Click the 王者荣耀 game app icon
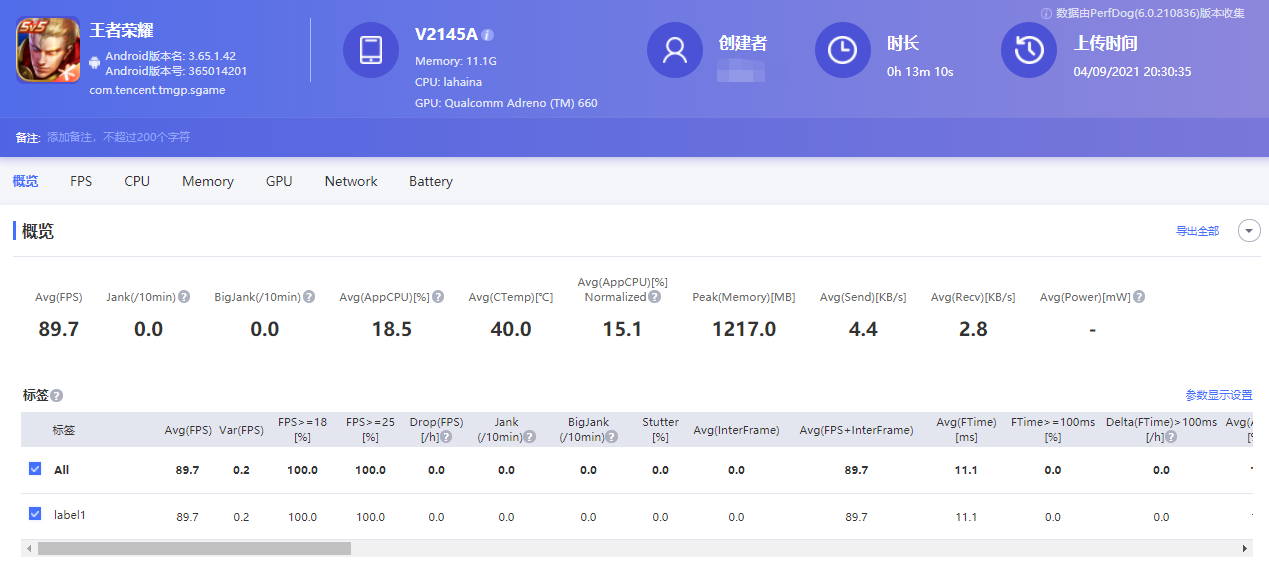The image size is (1269, 567). (48, 50)
